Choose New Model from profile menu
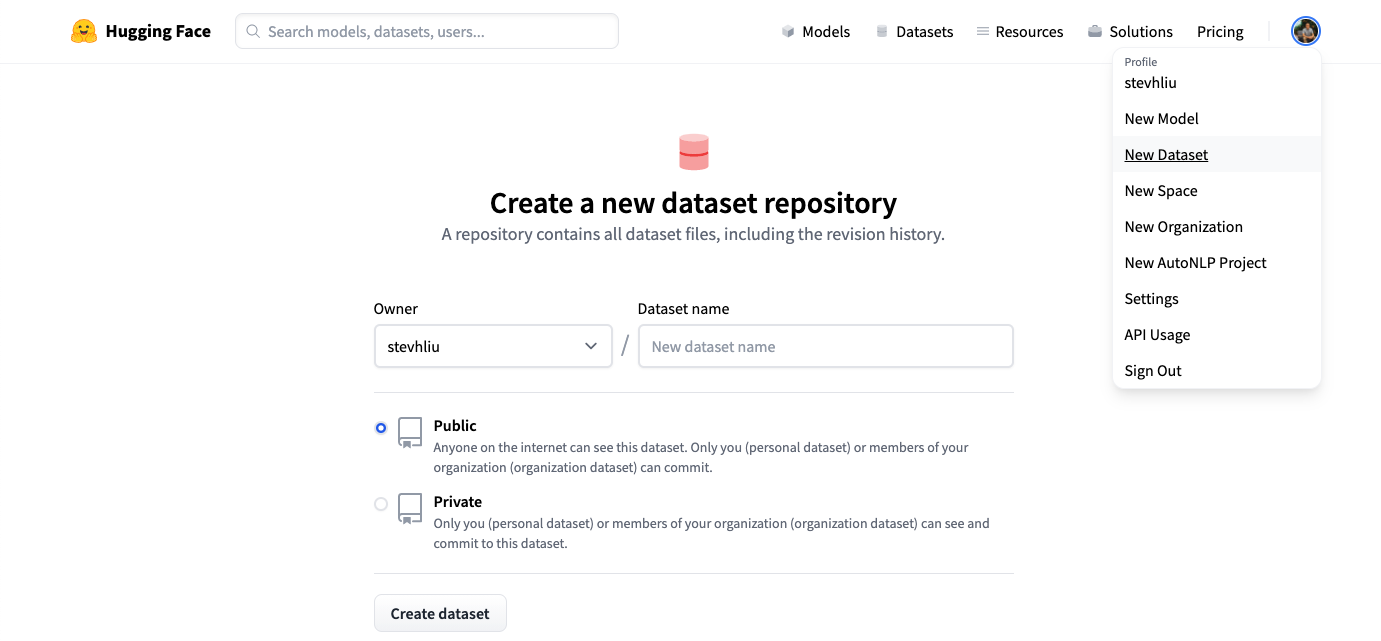The image size is (1381, 641). click(1161, 119)
